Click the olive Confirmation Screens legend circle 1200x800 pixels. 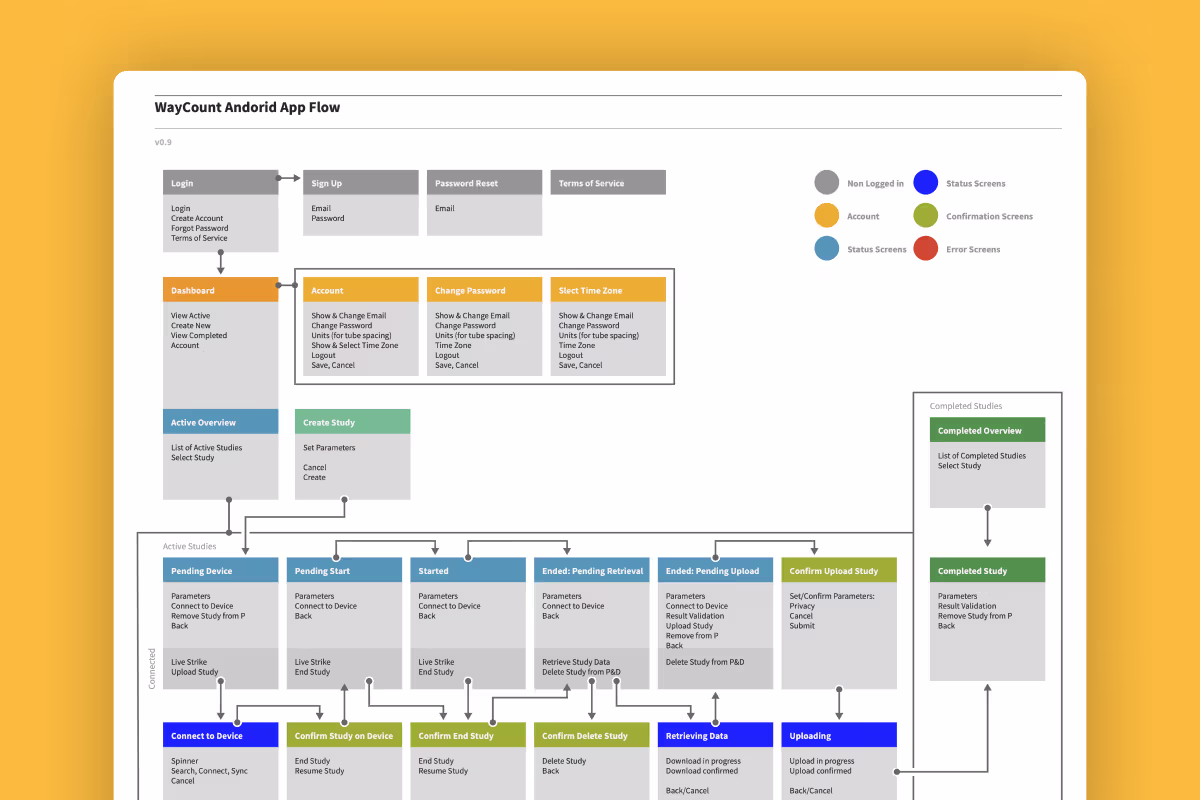tap(925, 216)
